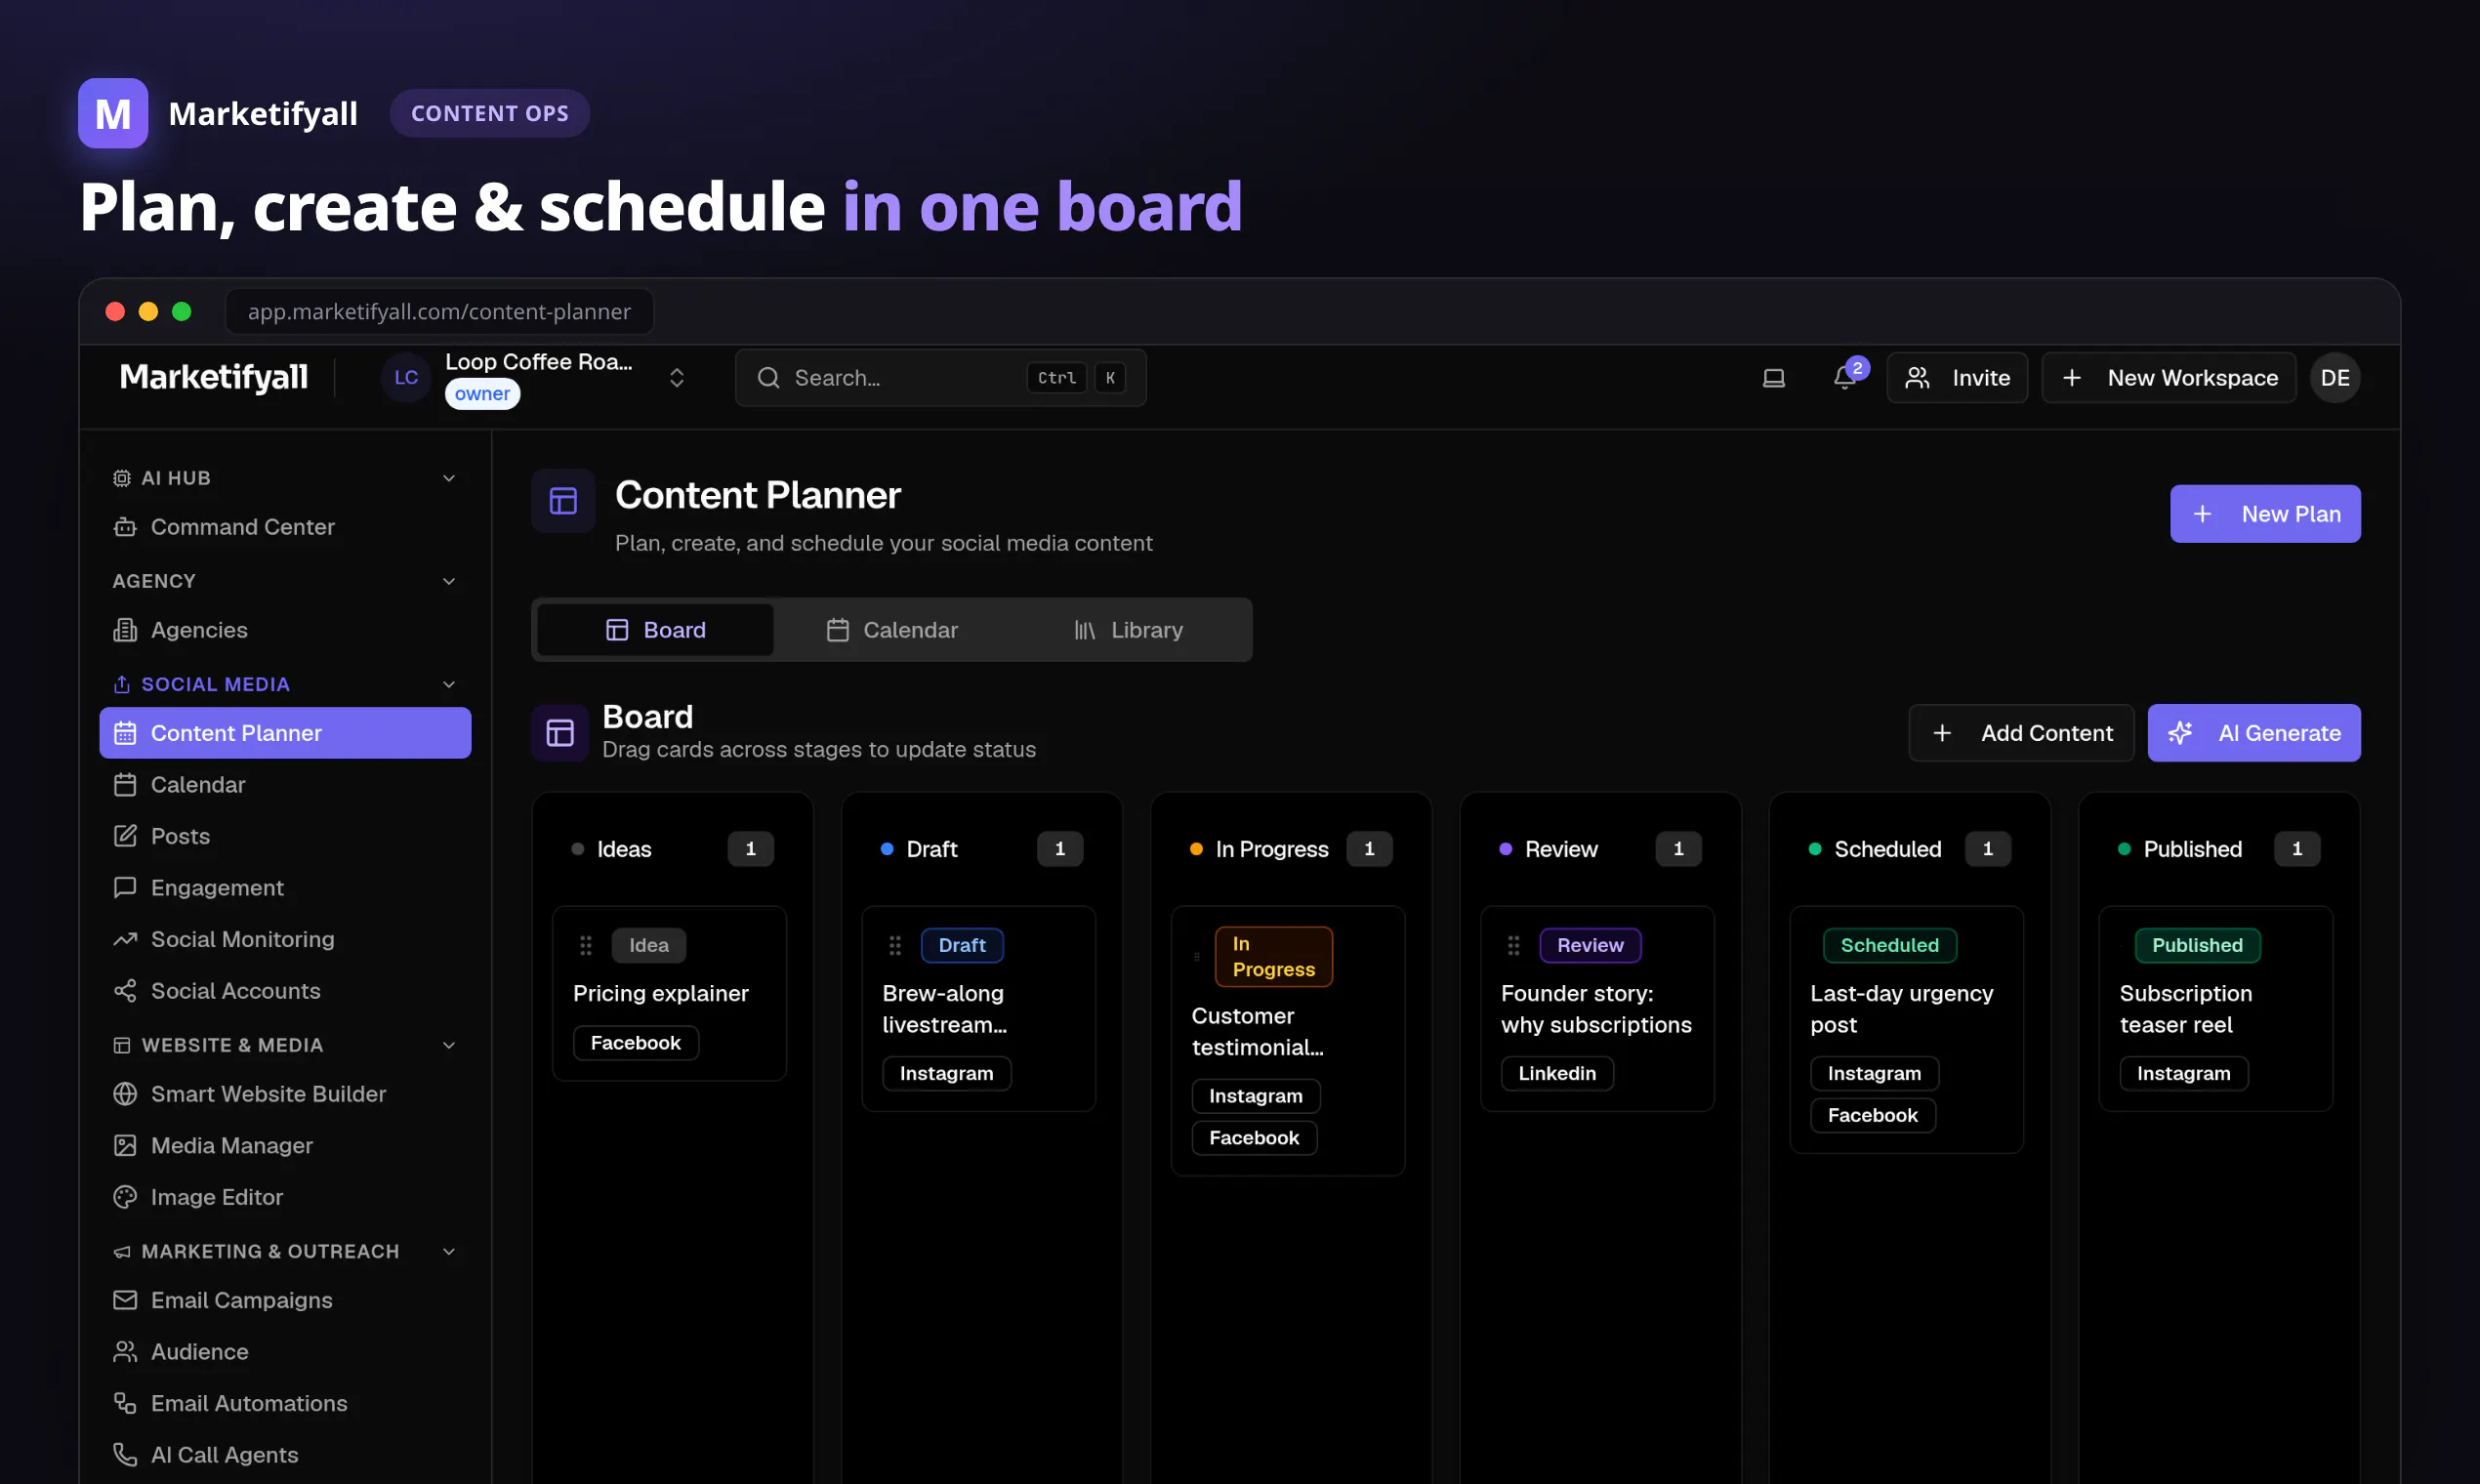This screenshot has height=1484, width=2480.
Task: Select Content Planner sidebar item
Action: click(285, 733)
